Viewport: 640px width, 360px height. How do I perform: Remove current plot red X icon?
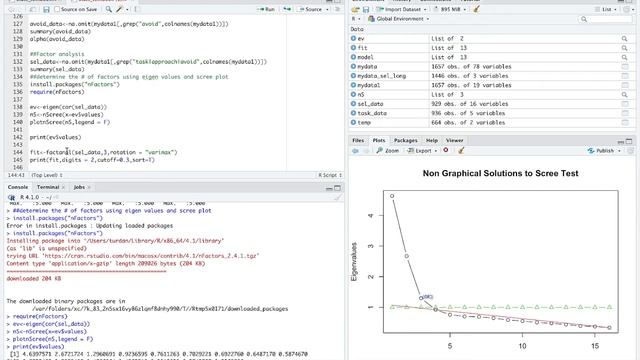(x=446, y=150)
